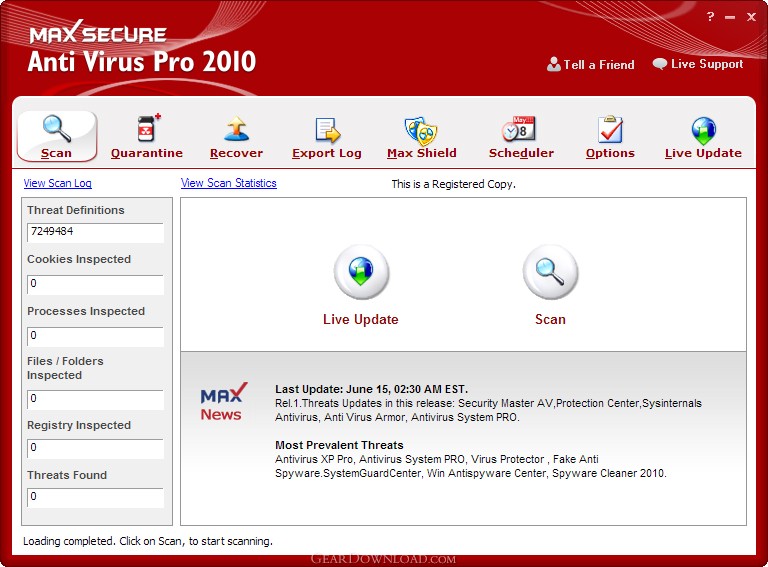Viewport: 768px width, 567px height.
Task: Open View Scan Statistics link
Action: [229, 183]
